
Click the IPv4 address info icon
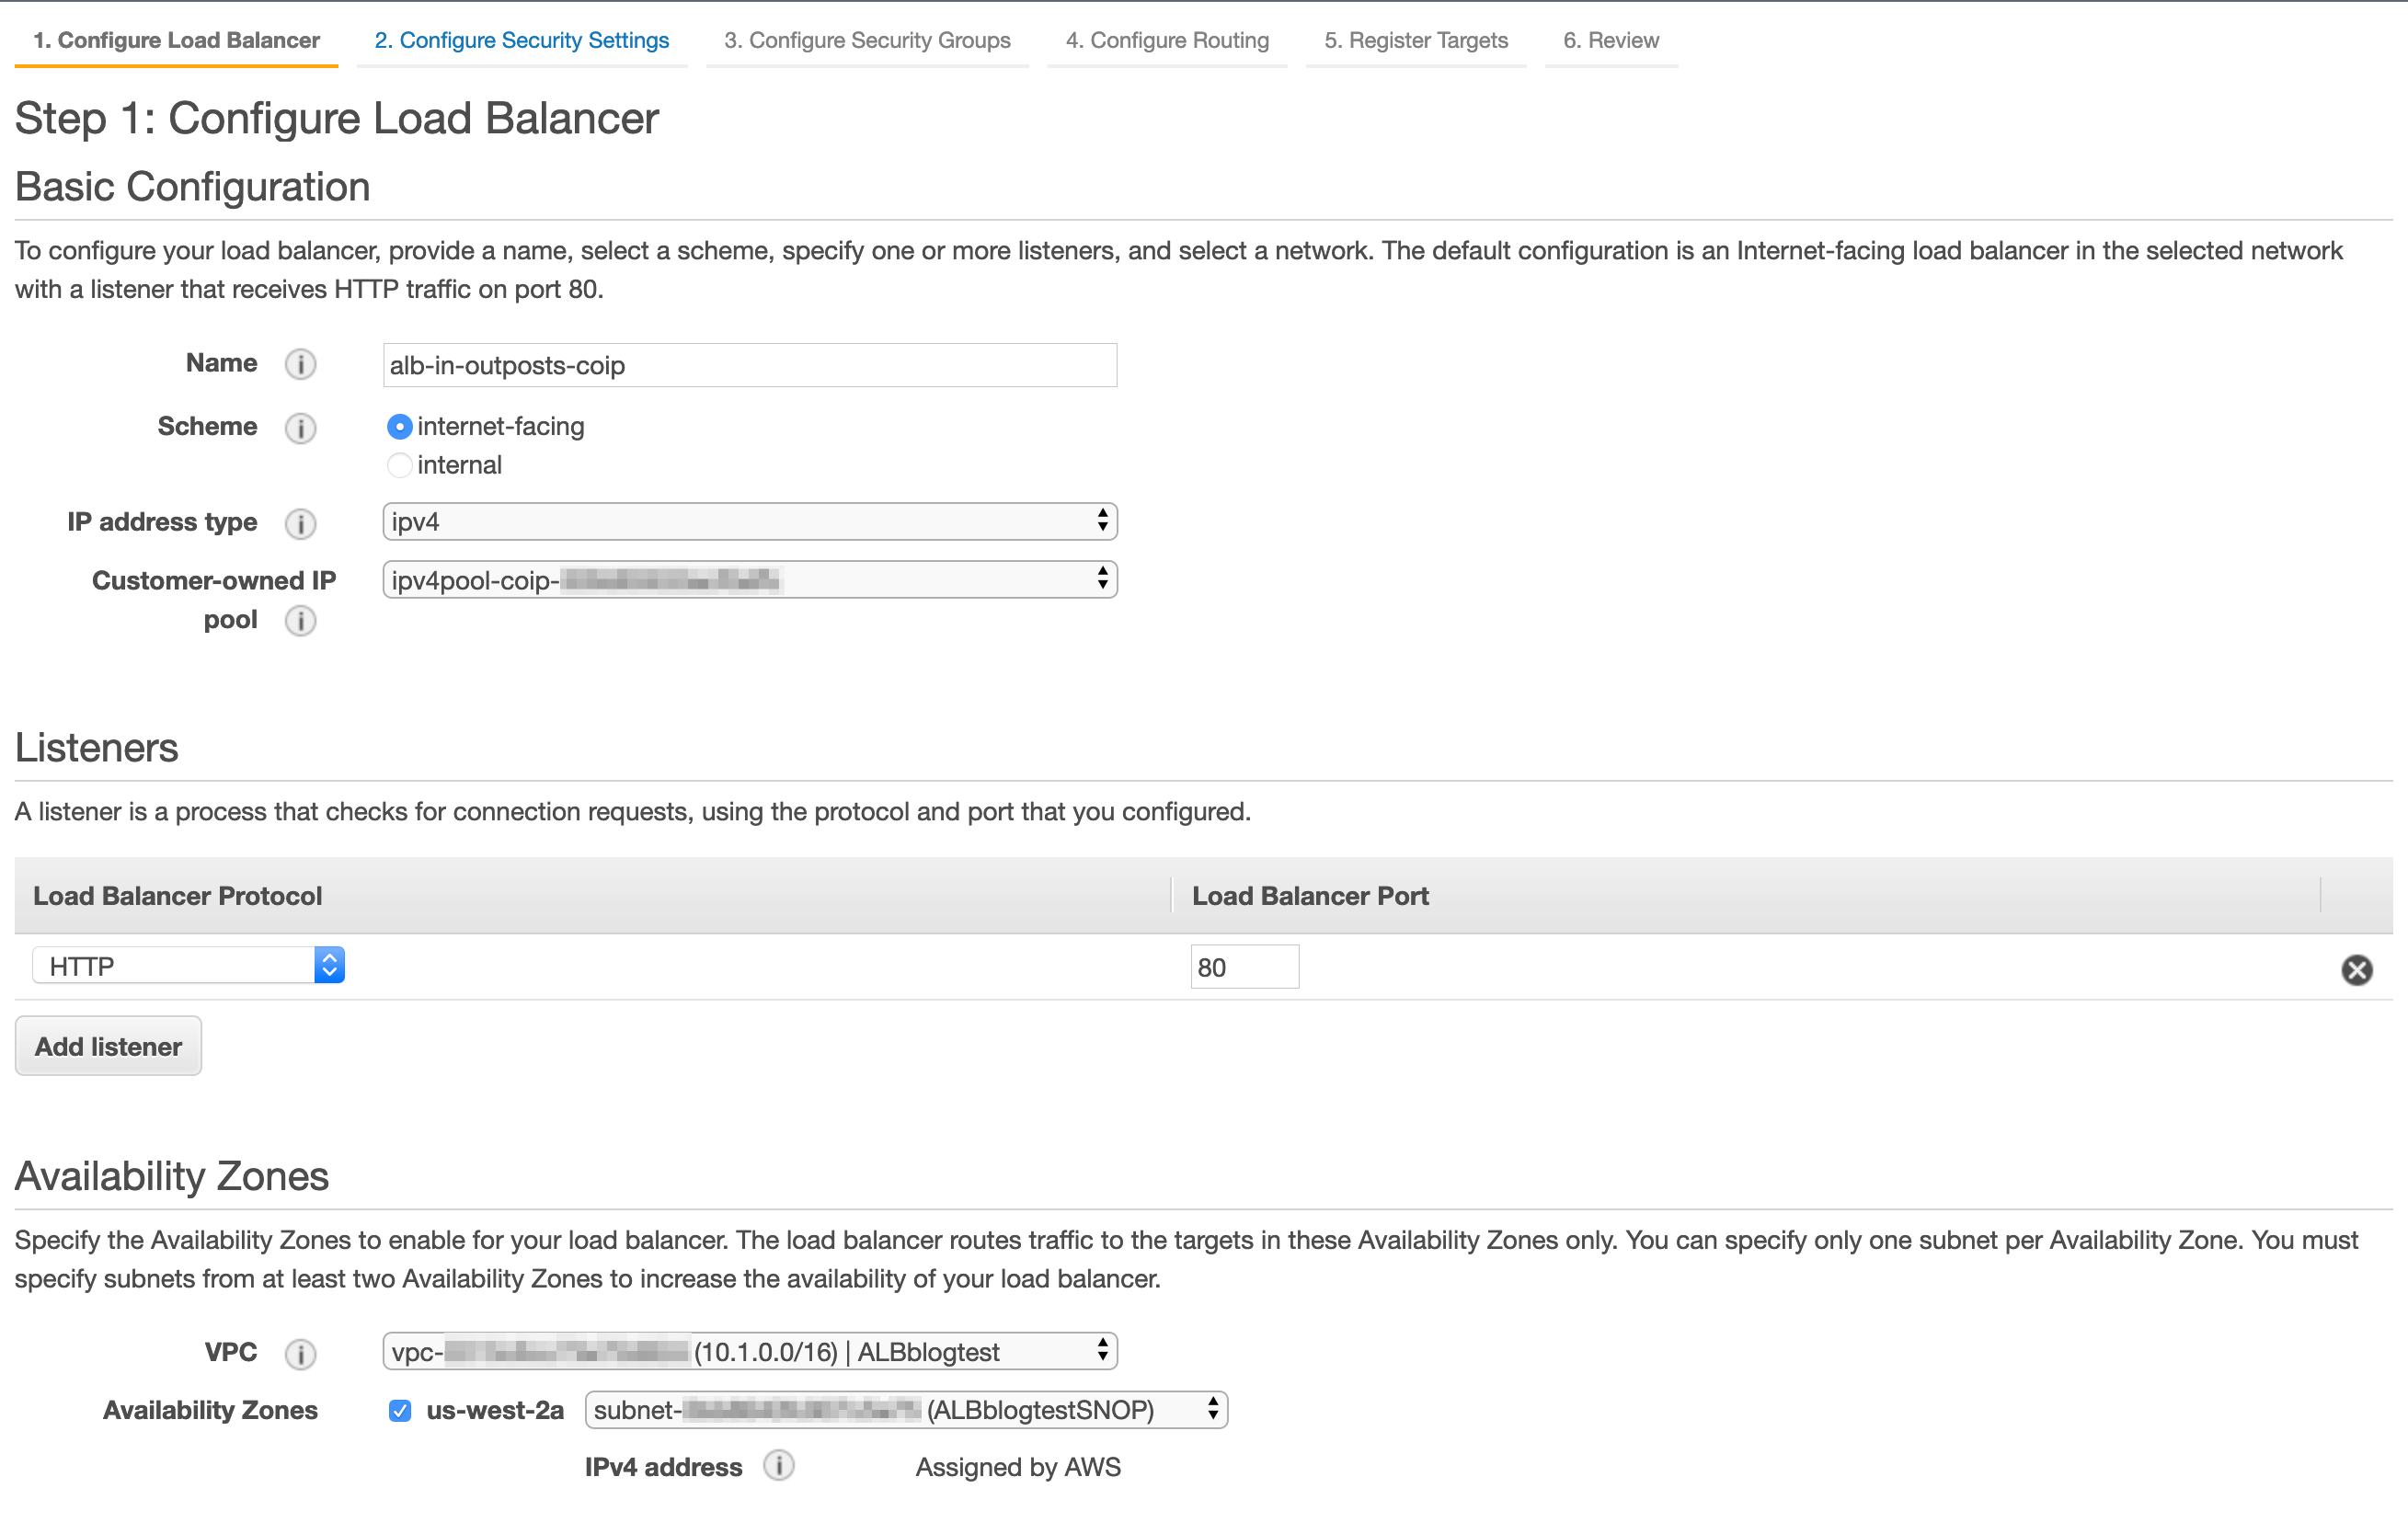tap(778, 1466)
